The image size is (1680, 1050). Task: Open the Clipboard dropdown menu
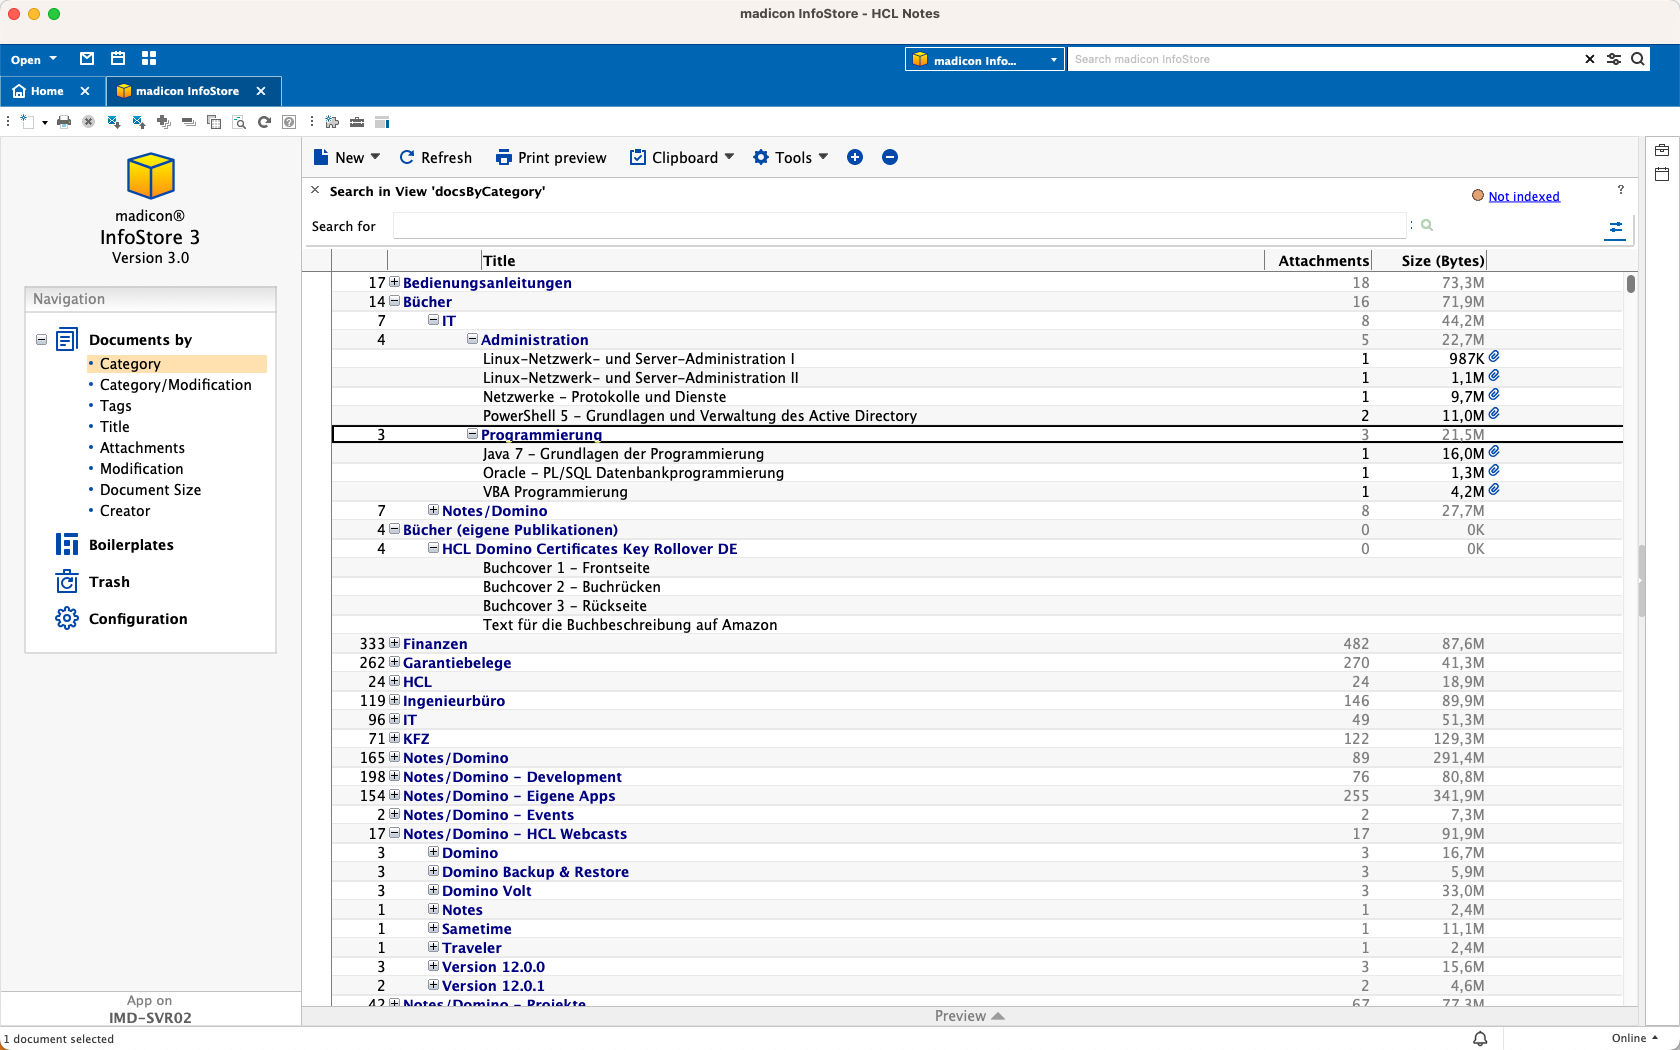[682, 157]
